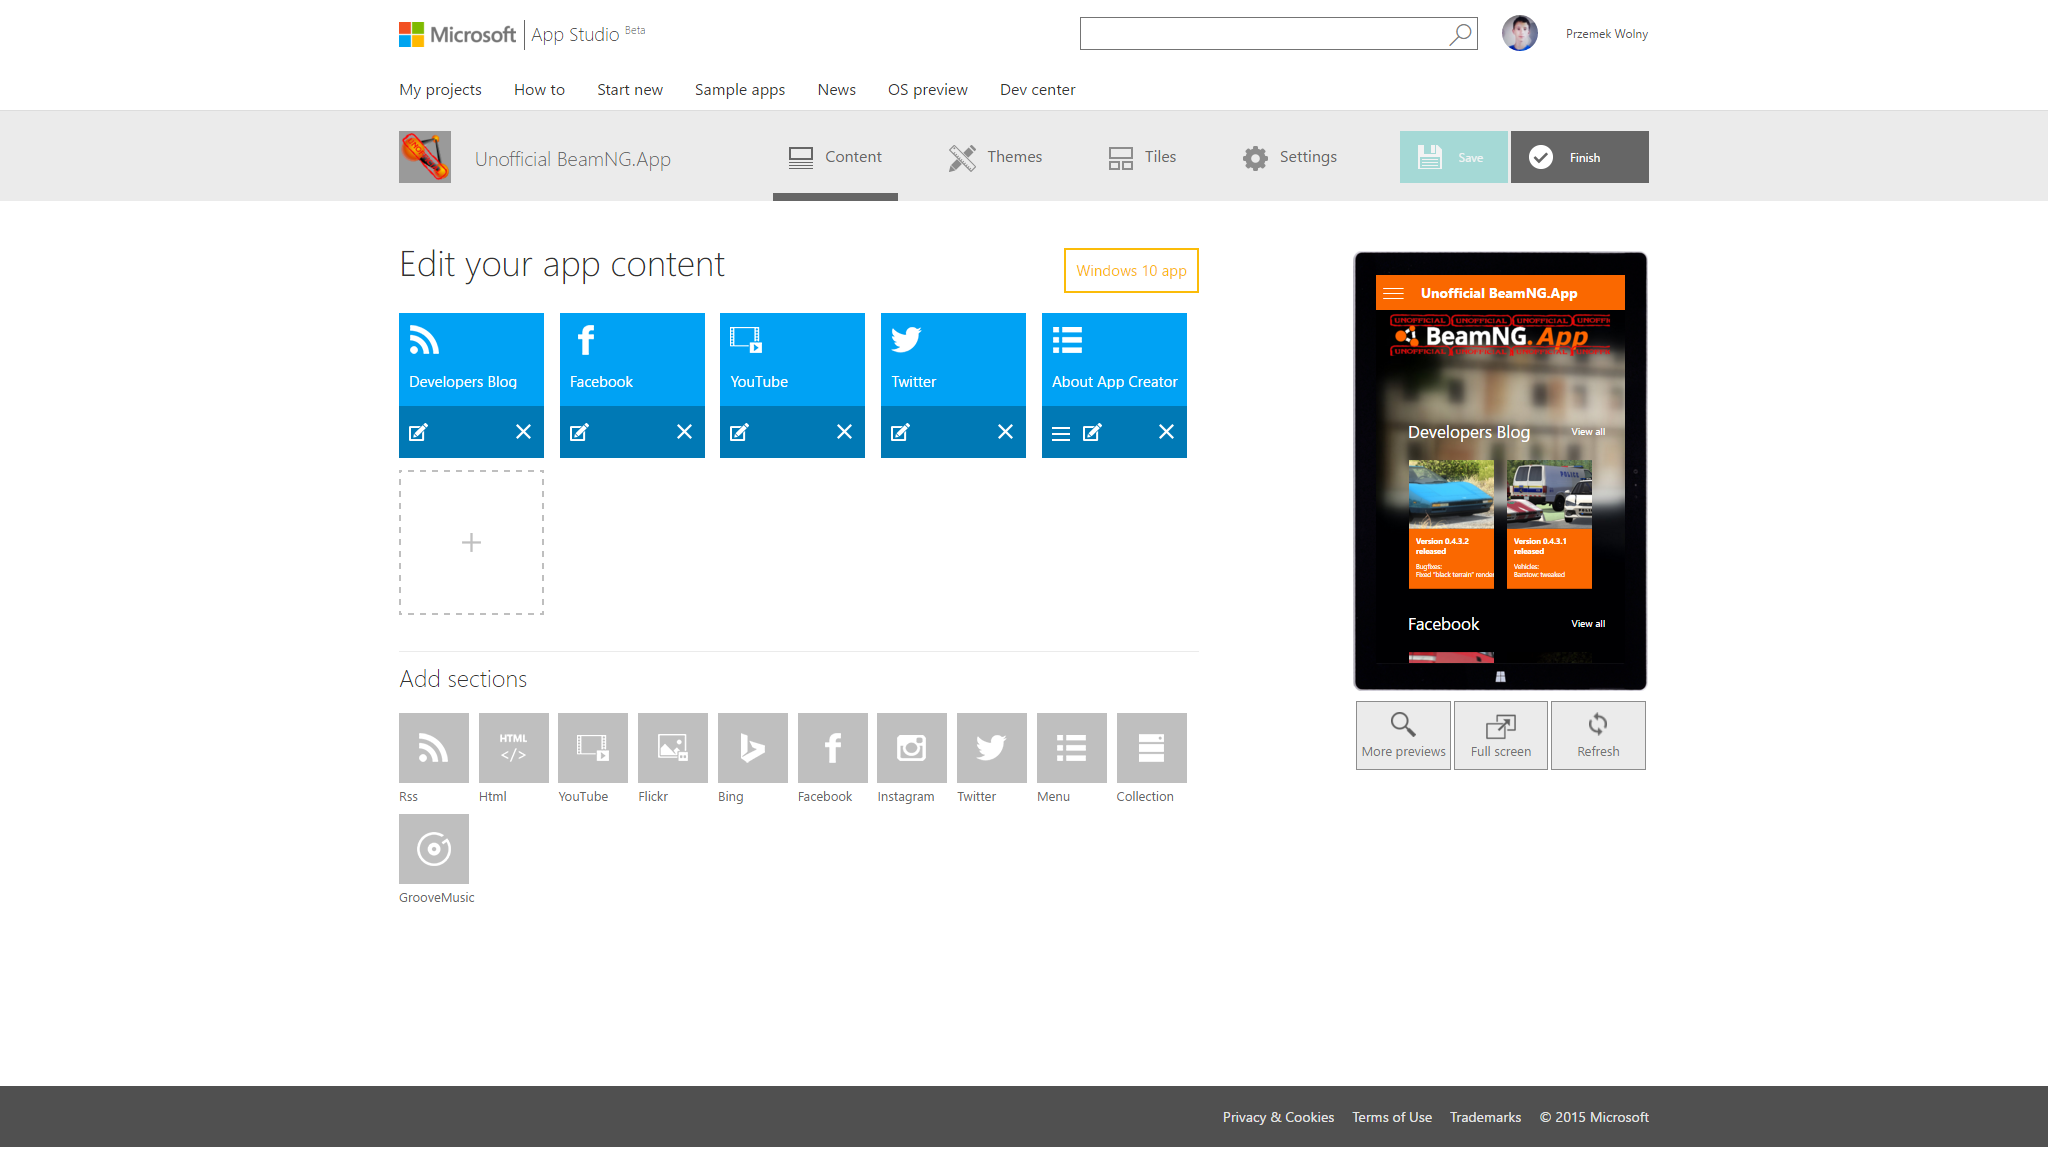Open Privacy & Cookies link
2048x1152 pixels.
coord(1278,1117)
